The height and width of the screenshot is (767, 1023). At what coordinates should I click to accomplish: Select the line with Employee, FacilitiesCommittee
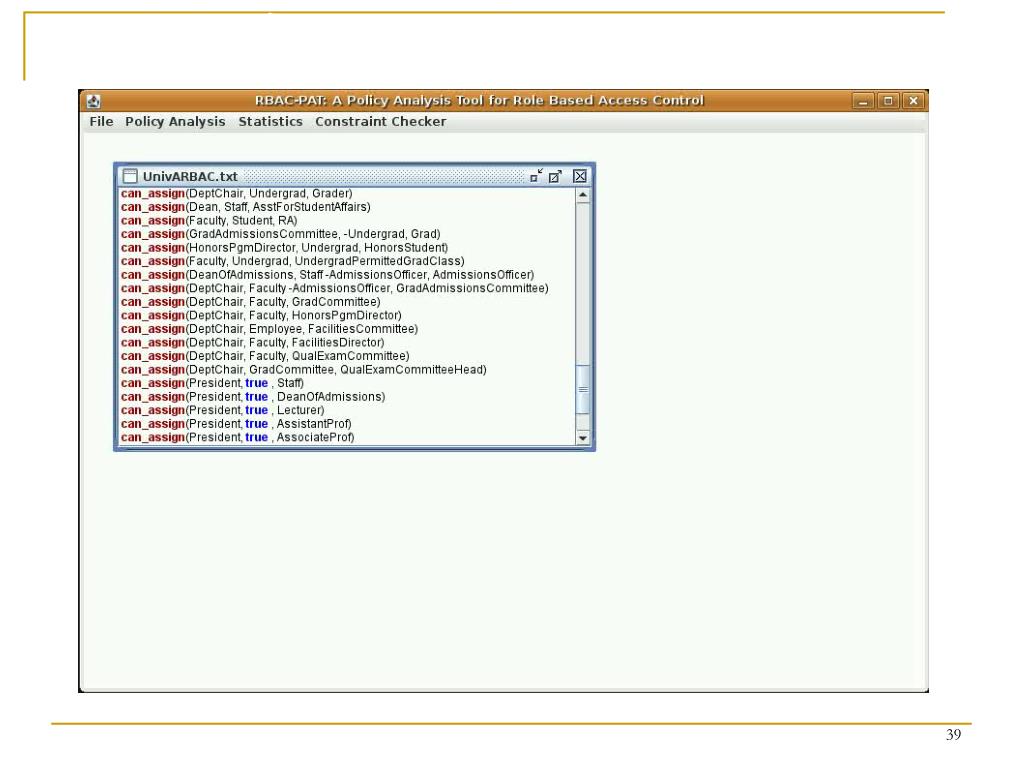269,329
